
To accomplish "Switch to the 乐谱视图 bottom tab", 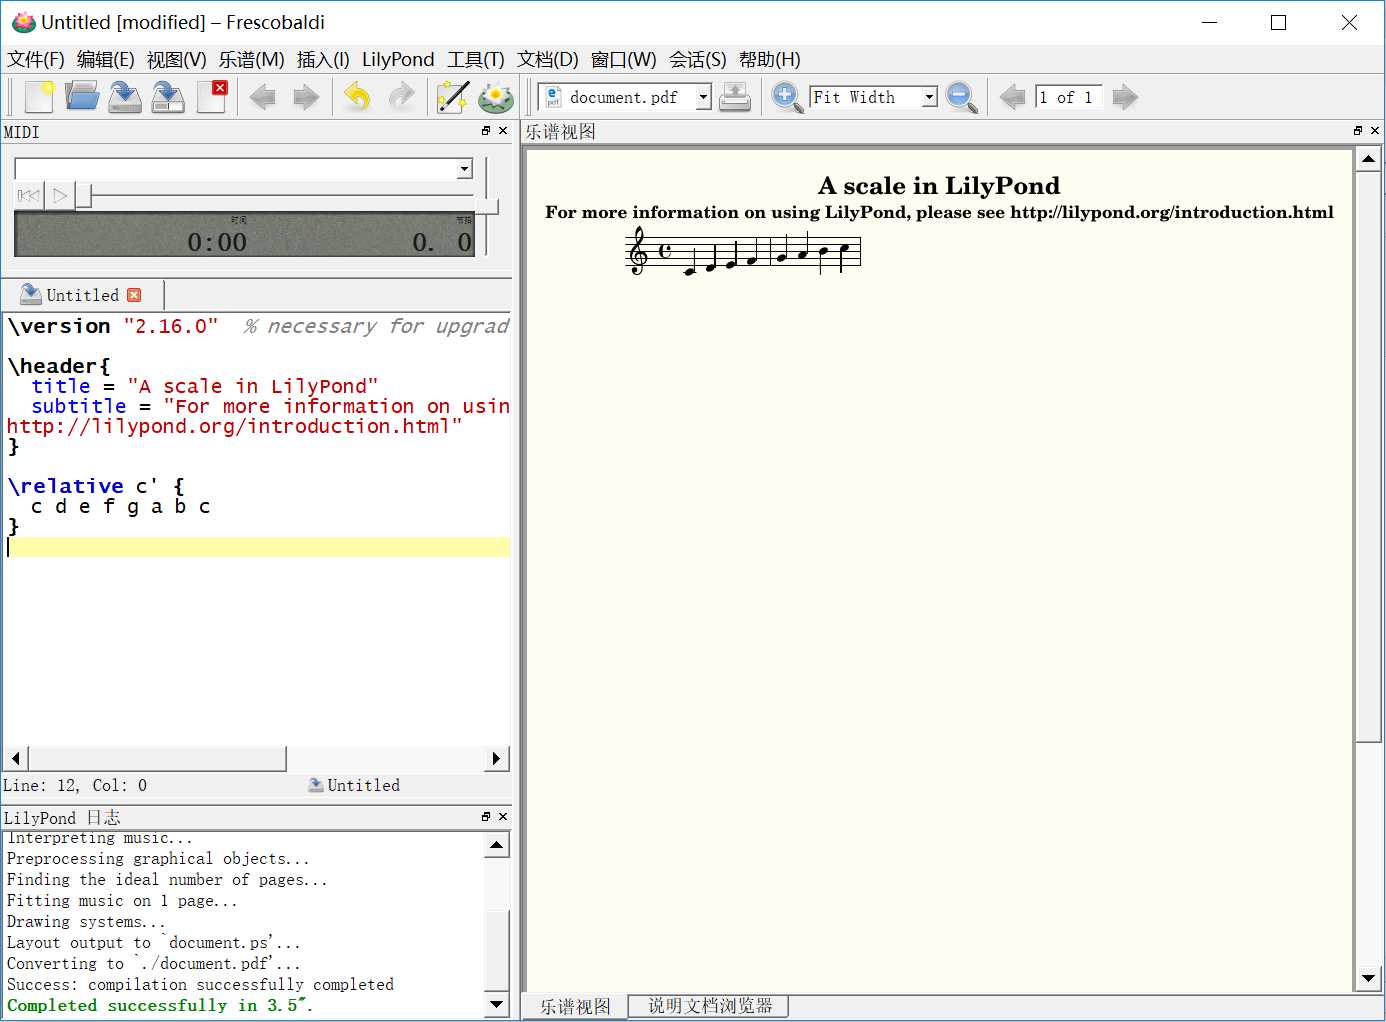I will 575,1006.
